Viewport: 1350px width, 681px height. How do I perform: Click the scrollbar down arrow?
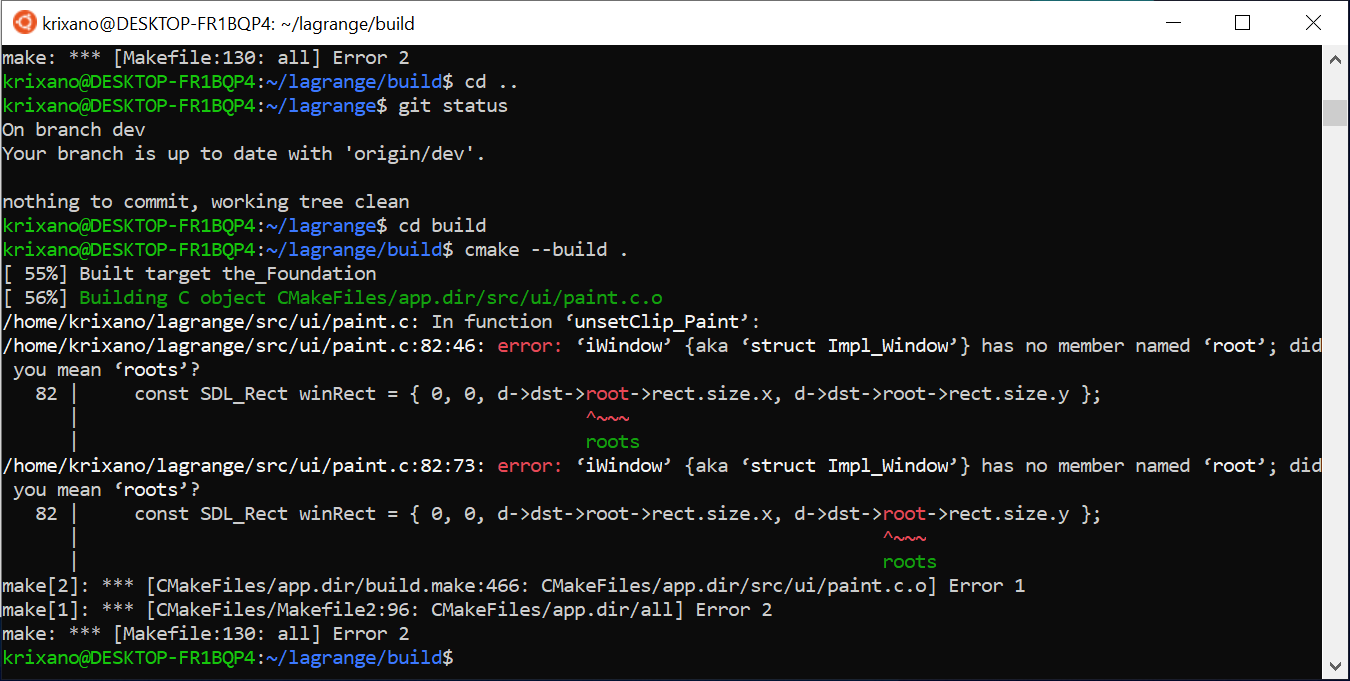tap(1334, 665)
